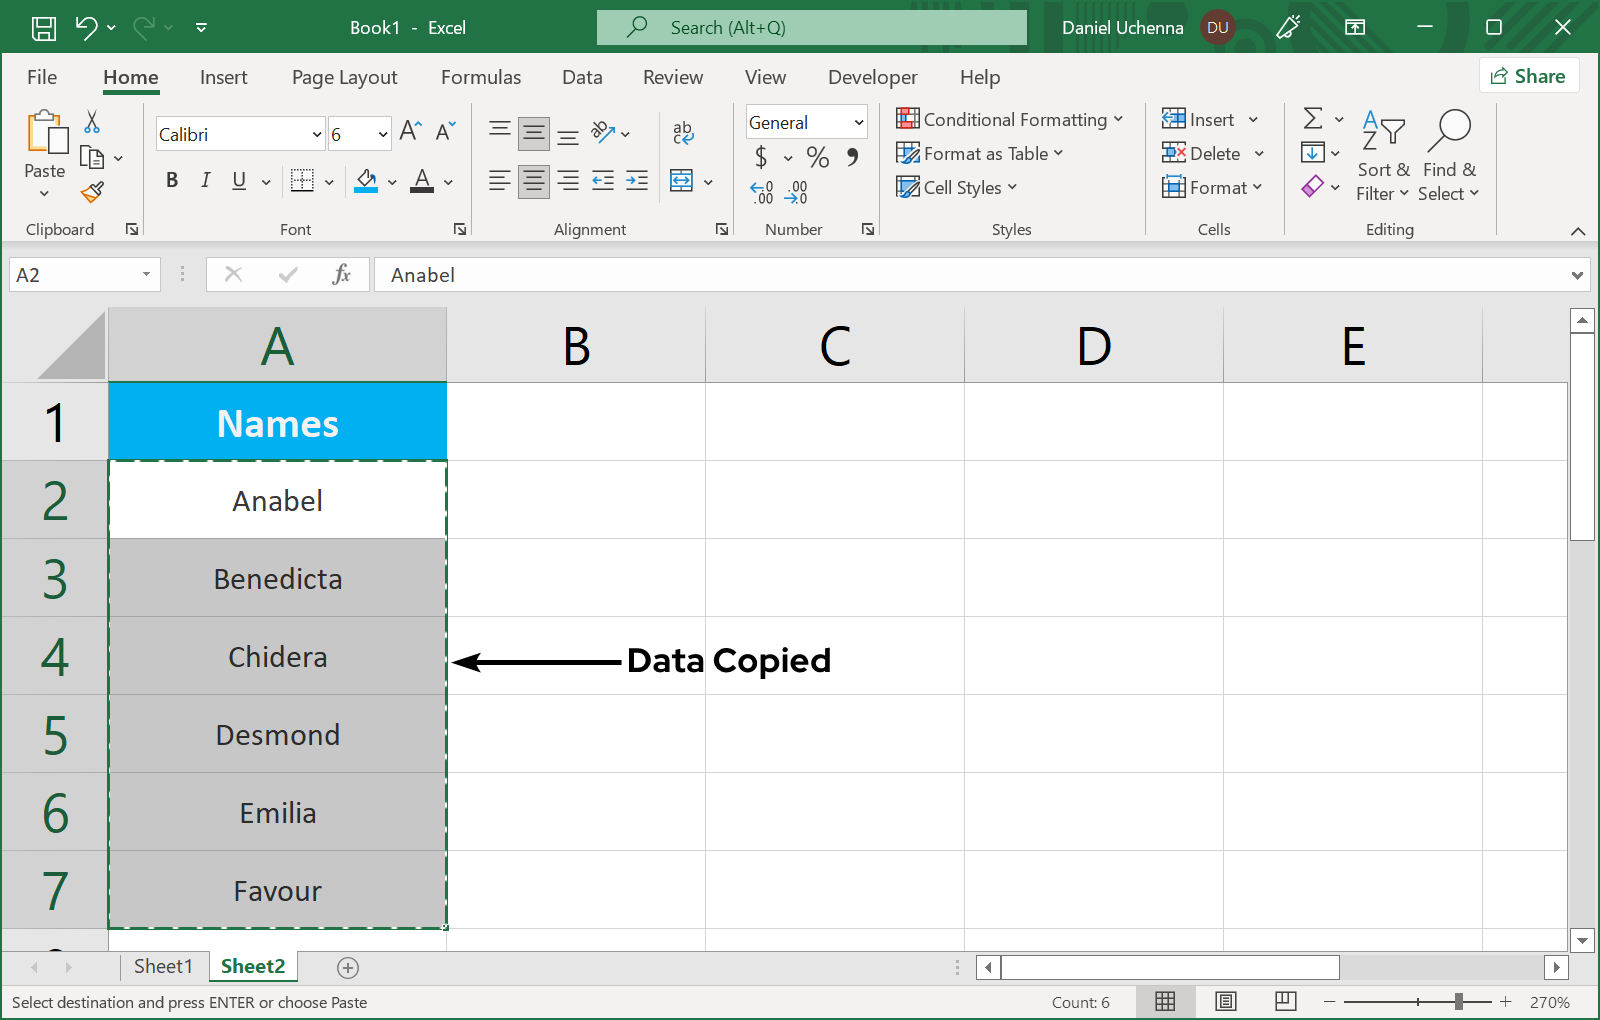Click the Save icon in title bar
The height and width of the screenshot is (1020, 1600).
[44, 28]
